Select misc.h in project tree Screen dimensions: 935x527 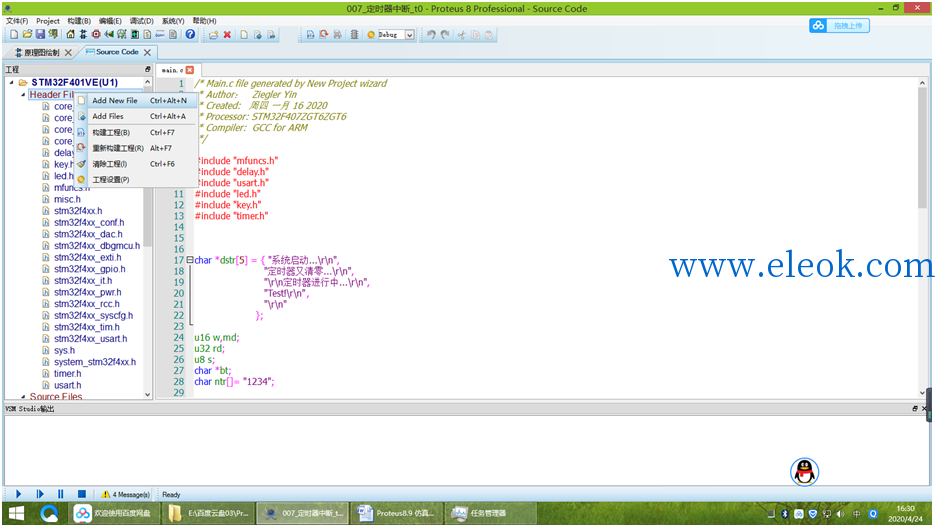(x=67, y=199)
